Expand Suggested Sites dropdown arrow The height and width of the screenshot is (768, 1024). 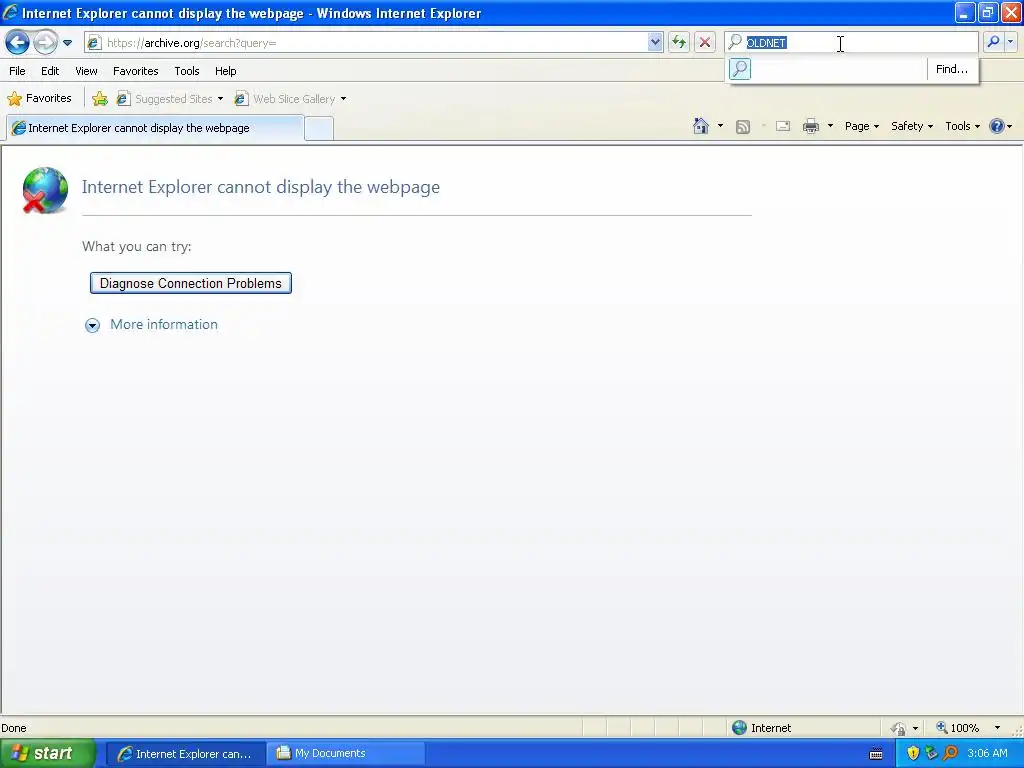pos(220,99)
